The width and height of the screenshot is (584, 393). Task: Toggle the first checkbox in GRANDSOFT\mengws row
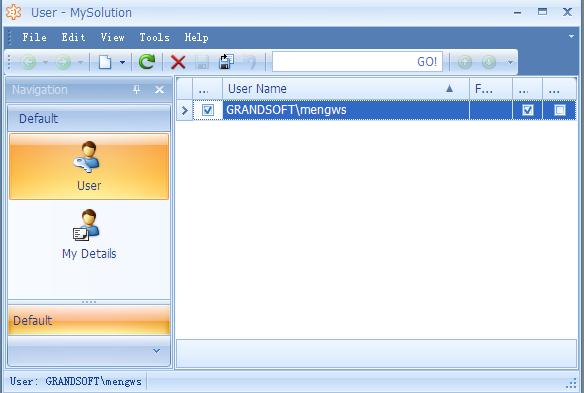pyautogui.click(x=208, y=110)
